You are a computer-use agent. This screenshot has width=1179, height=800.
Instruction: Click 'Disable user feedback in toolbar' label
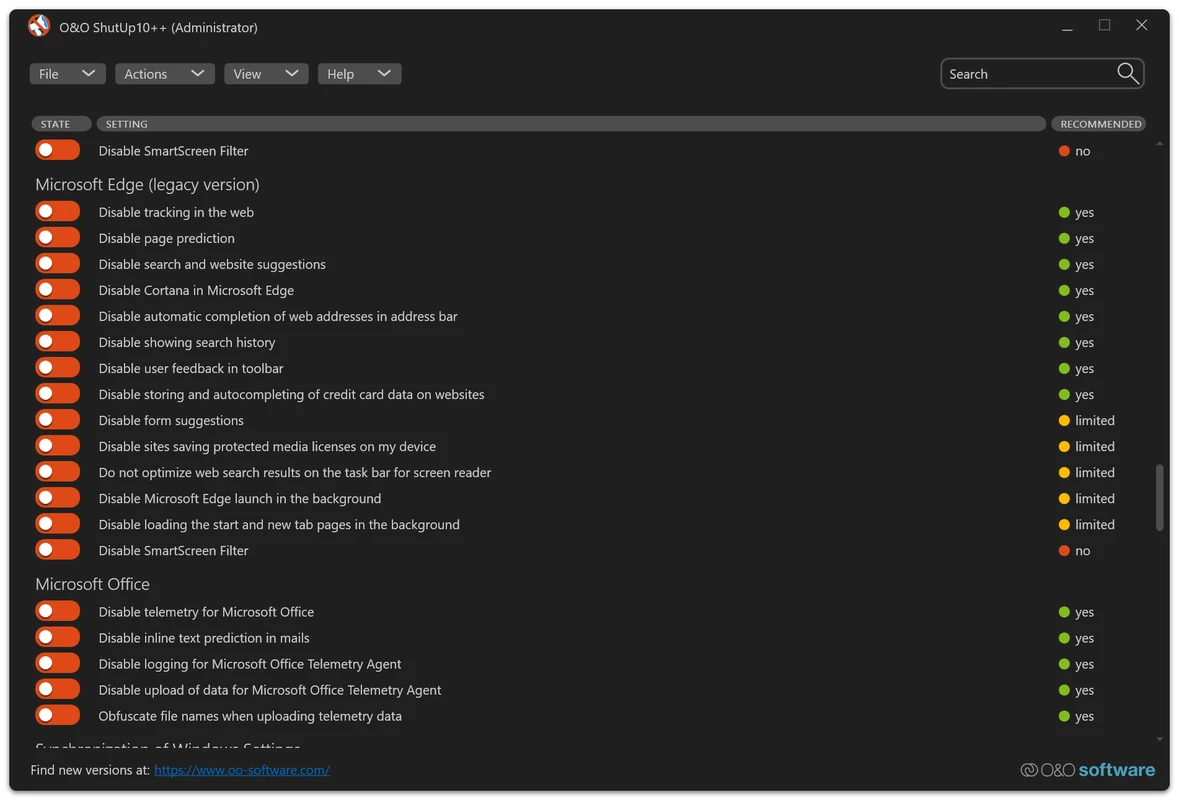pyautogui.click(x=191, y=368)
